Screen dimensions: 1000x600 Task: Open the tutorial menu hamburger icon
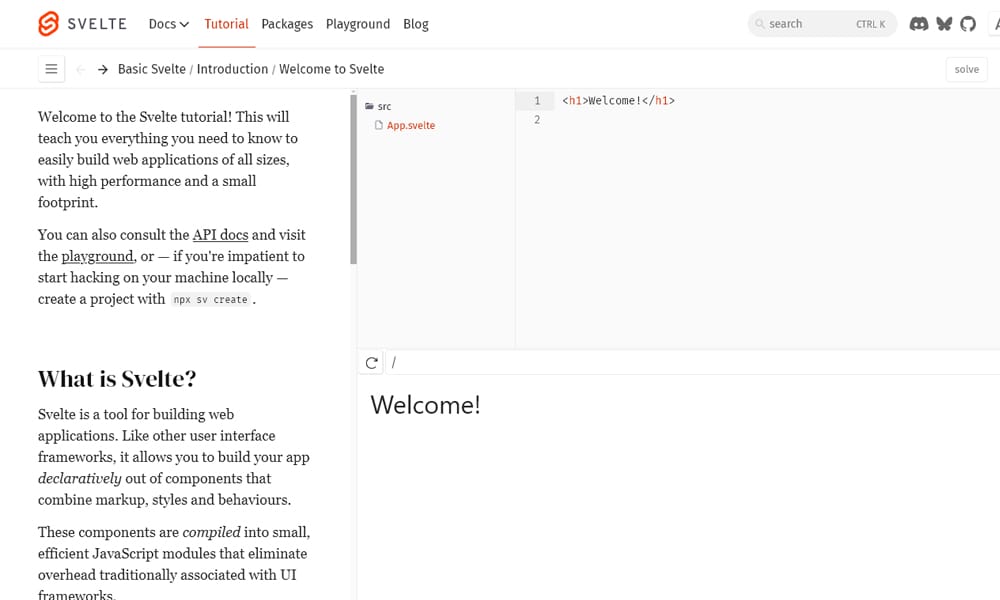pos(51,69)
